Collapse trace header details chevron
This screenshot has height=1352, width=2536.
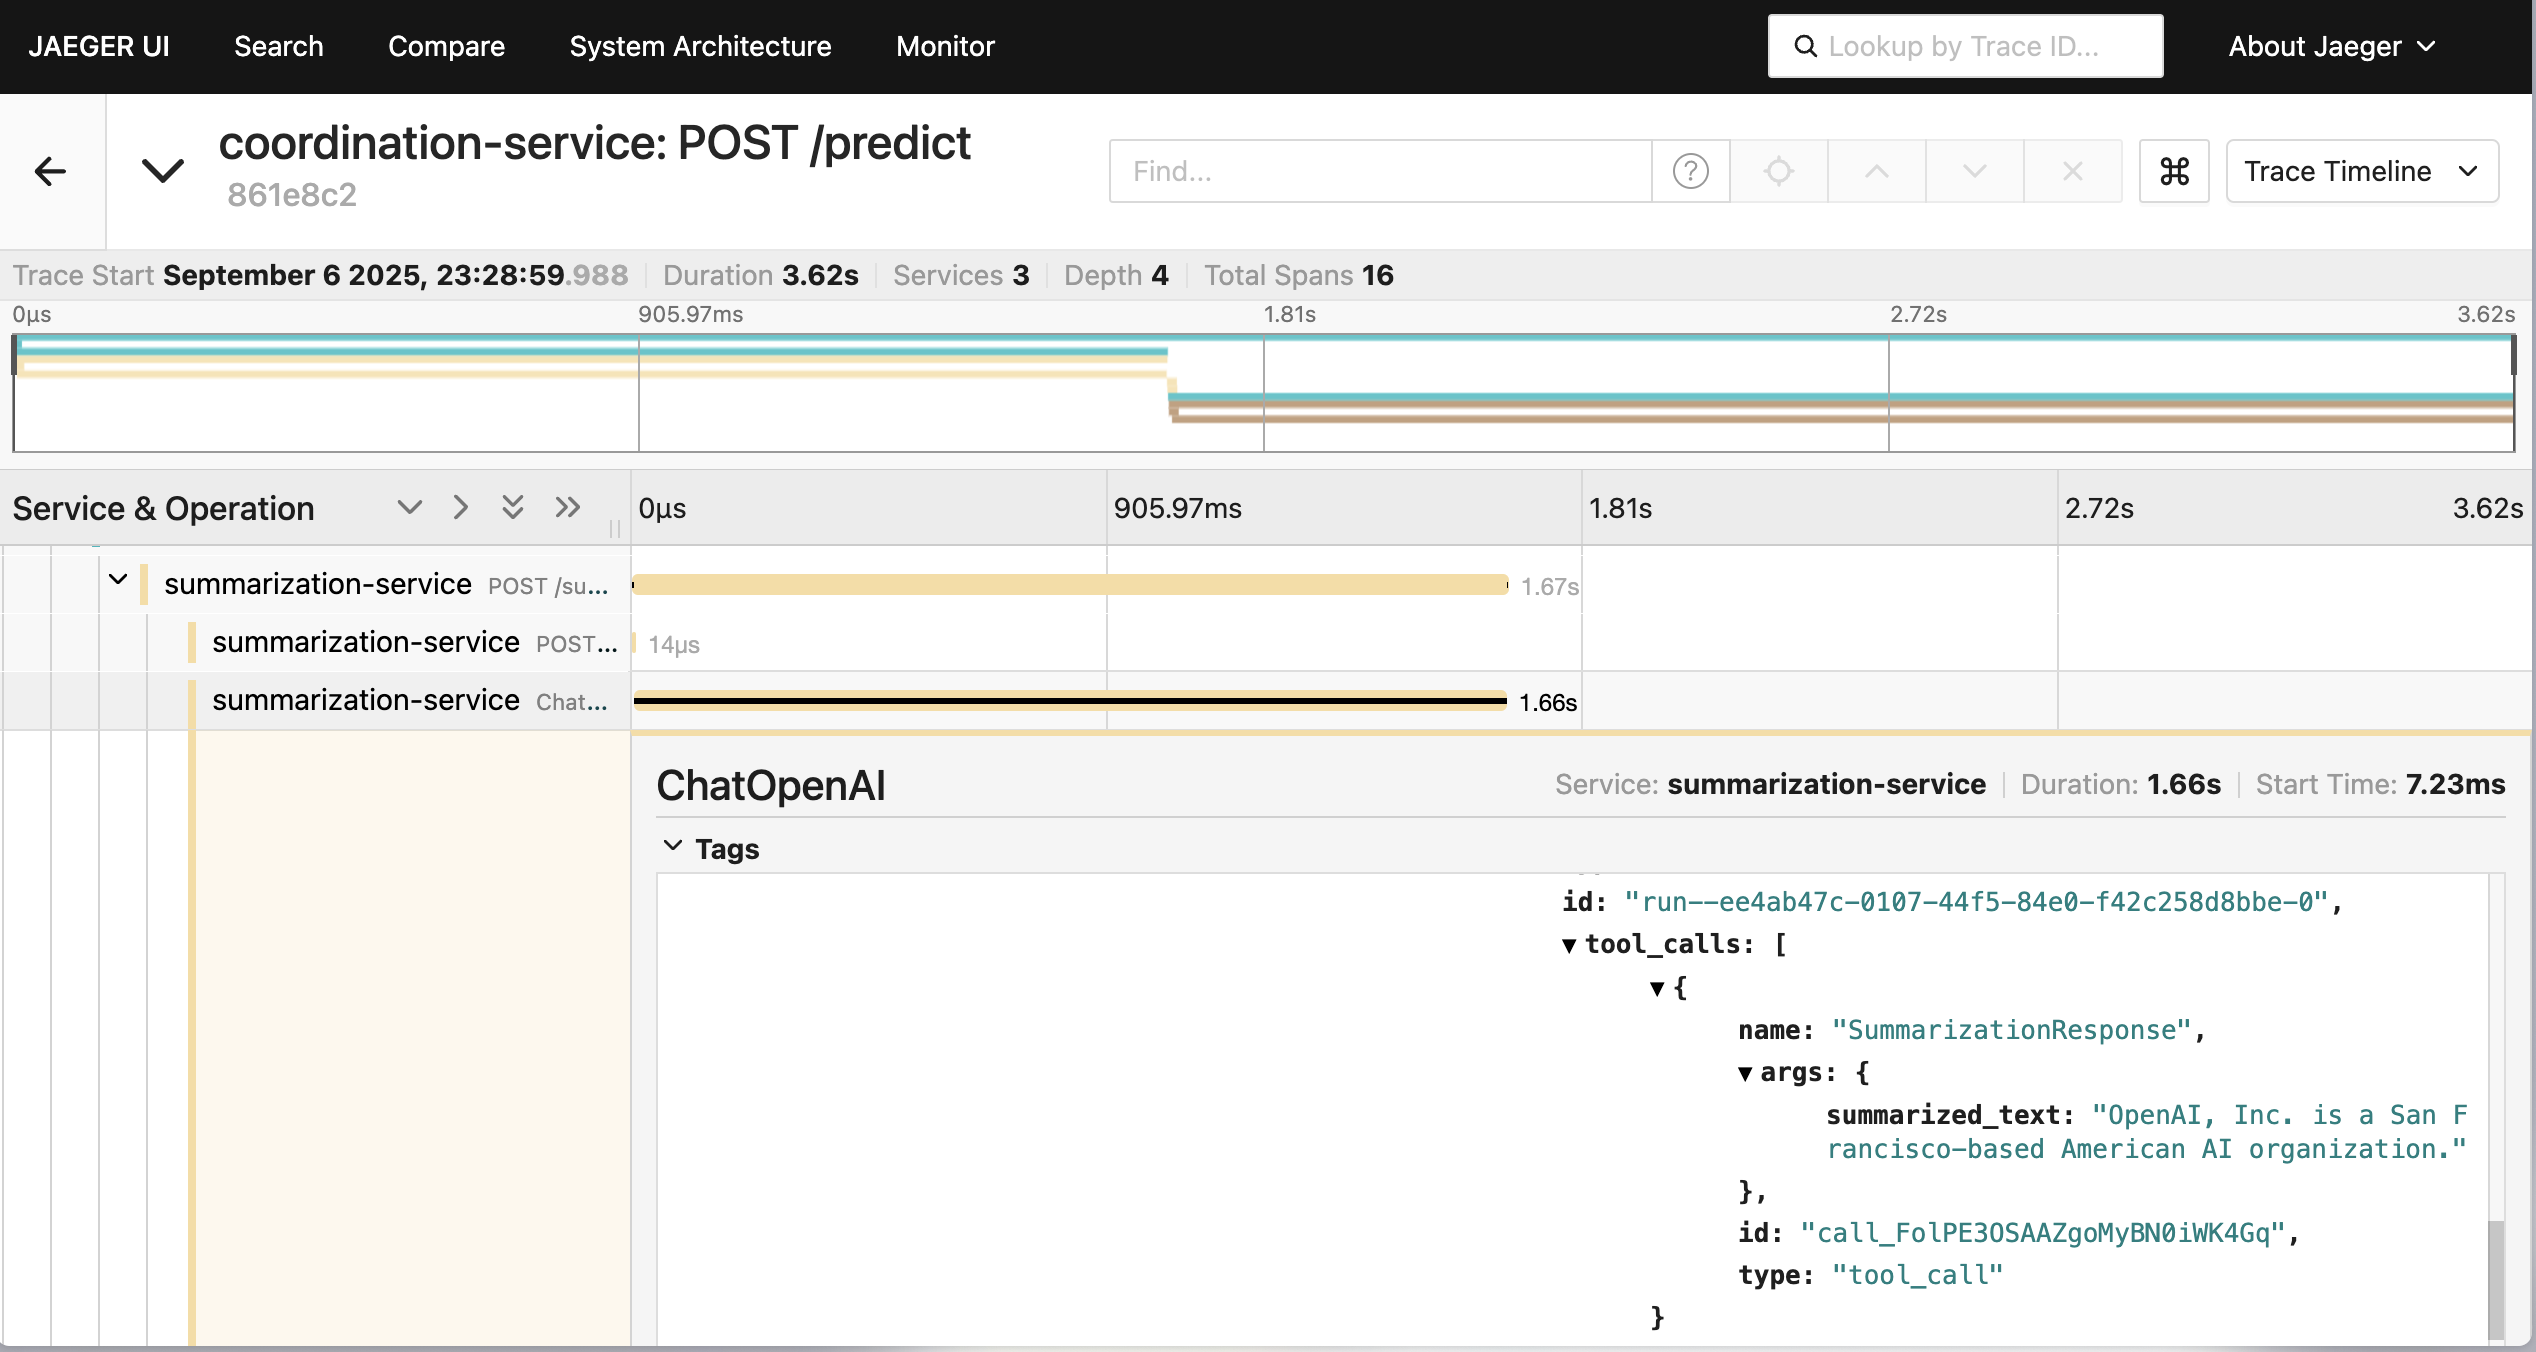coord(162,171)
